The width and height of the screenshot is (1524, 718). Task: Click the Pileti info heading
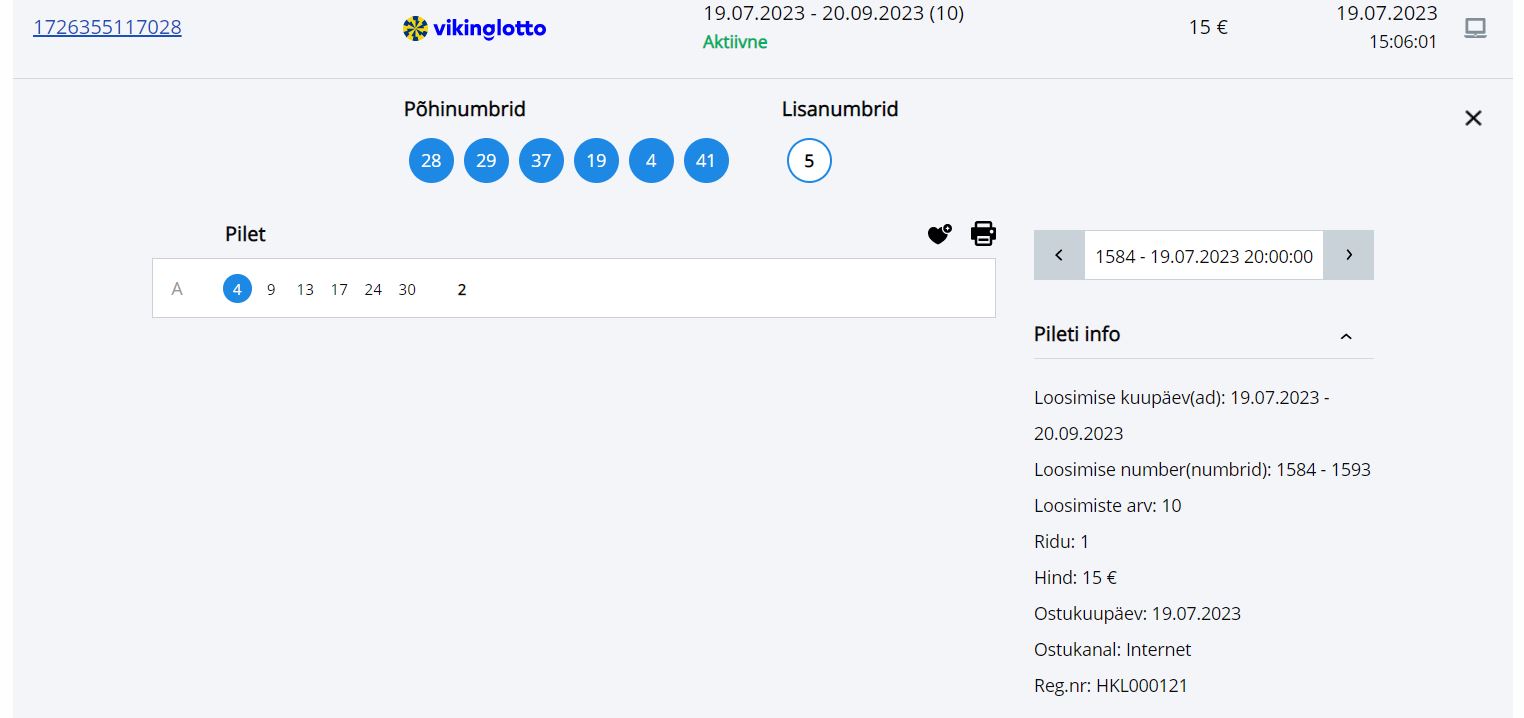pos(1076,335)
